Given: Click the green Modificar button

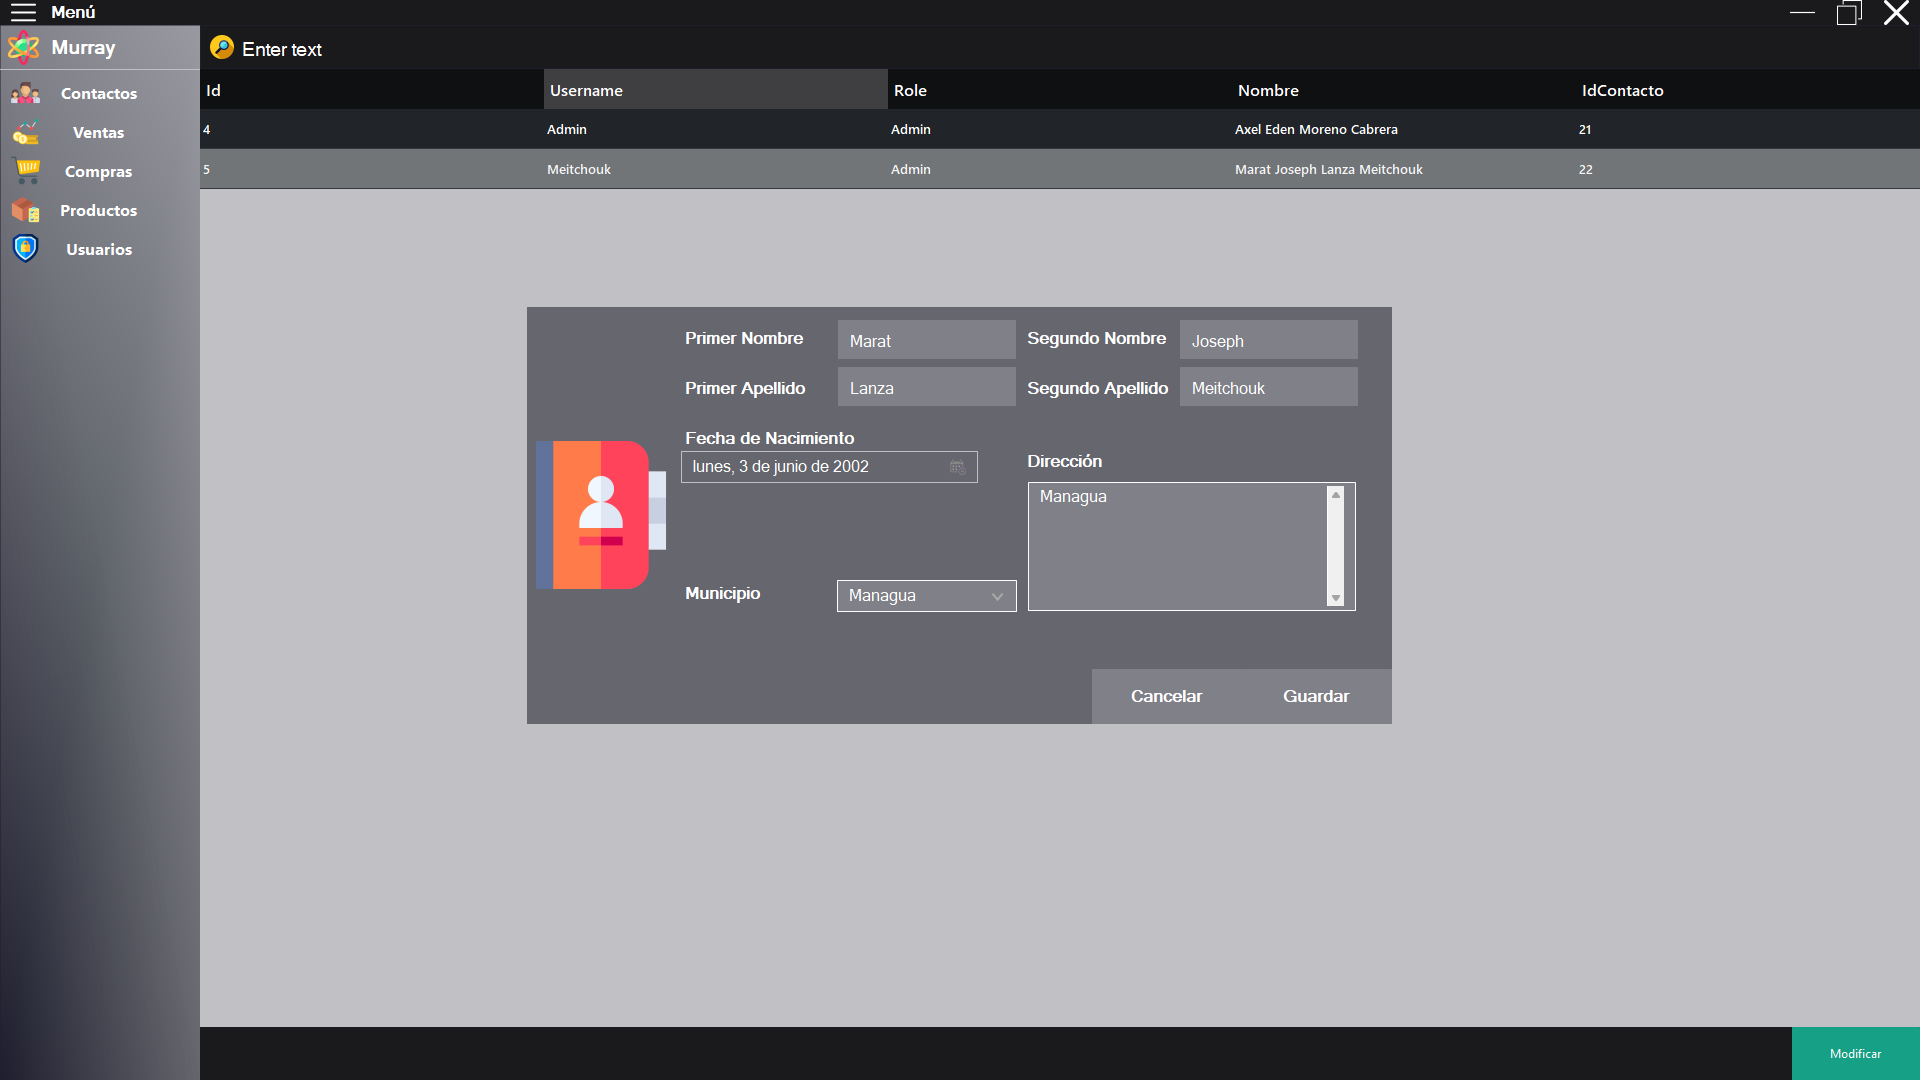Looking at the screenshot, I should pyautogui.click(x=1855, y=1054).
